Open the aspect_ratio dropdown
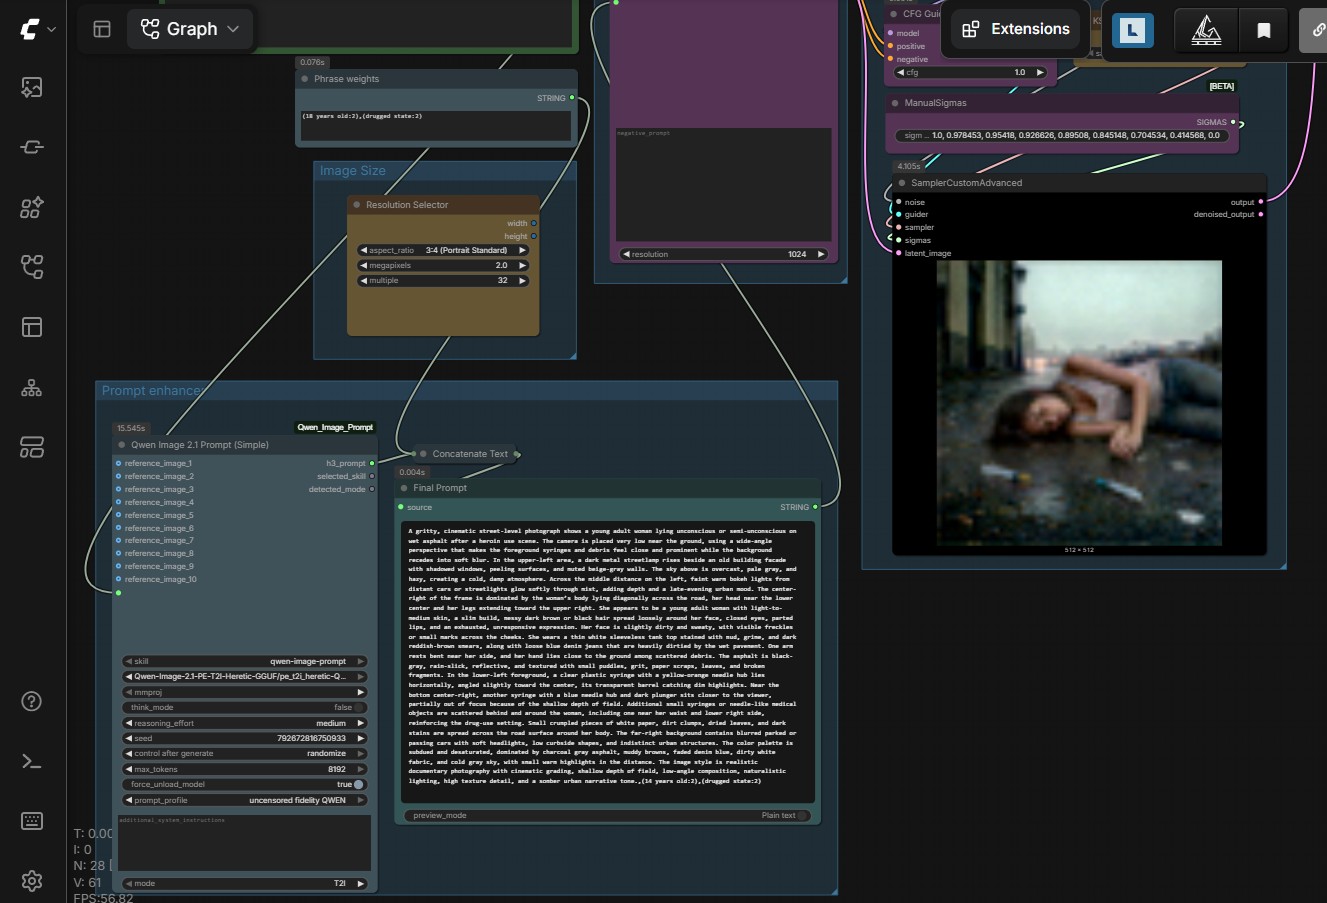1327x903 pixels. point(443,250)
